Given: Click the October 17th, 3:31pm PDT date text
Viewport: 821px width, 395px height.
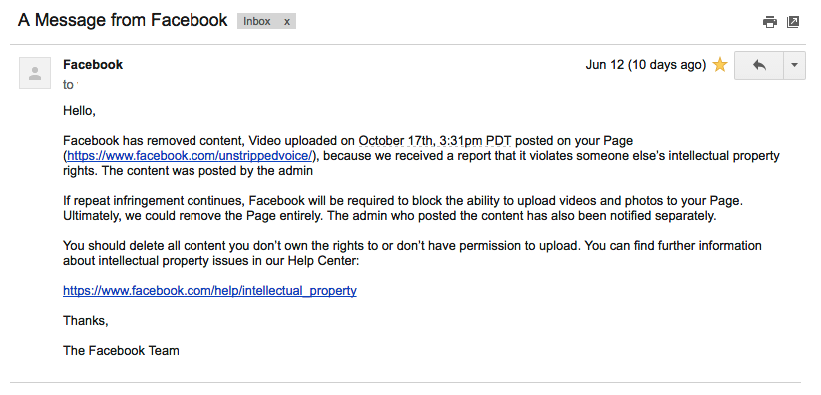Looking at the screenshot, I should pyautogui.click(x=435, y=141).
